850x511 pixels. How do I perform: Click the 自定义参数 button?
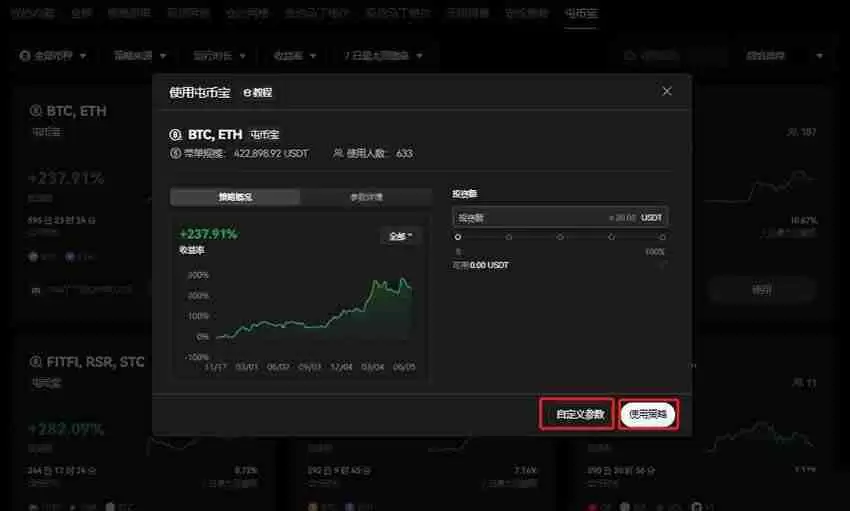(579, 414)
